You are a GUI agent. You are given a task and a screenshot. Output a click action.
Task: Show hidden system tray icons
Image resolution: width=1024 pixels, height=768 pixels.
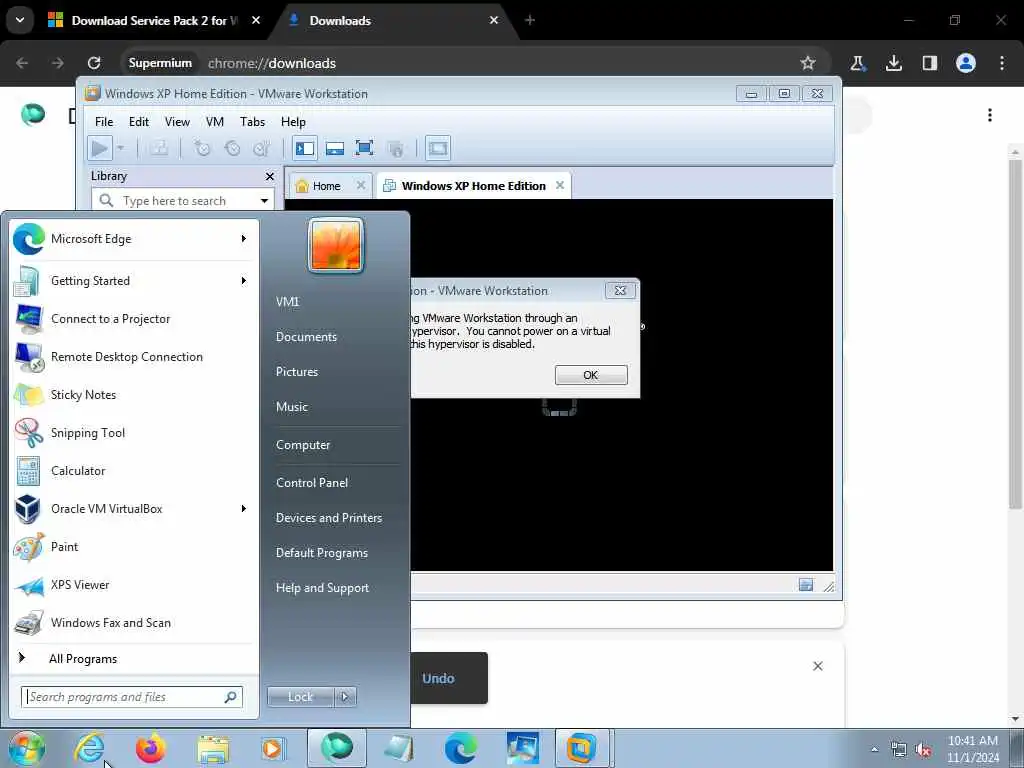[874, 749]
